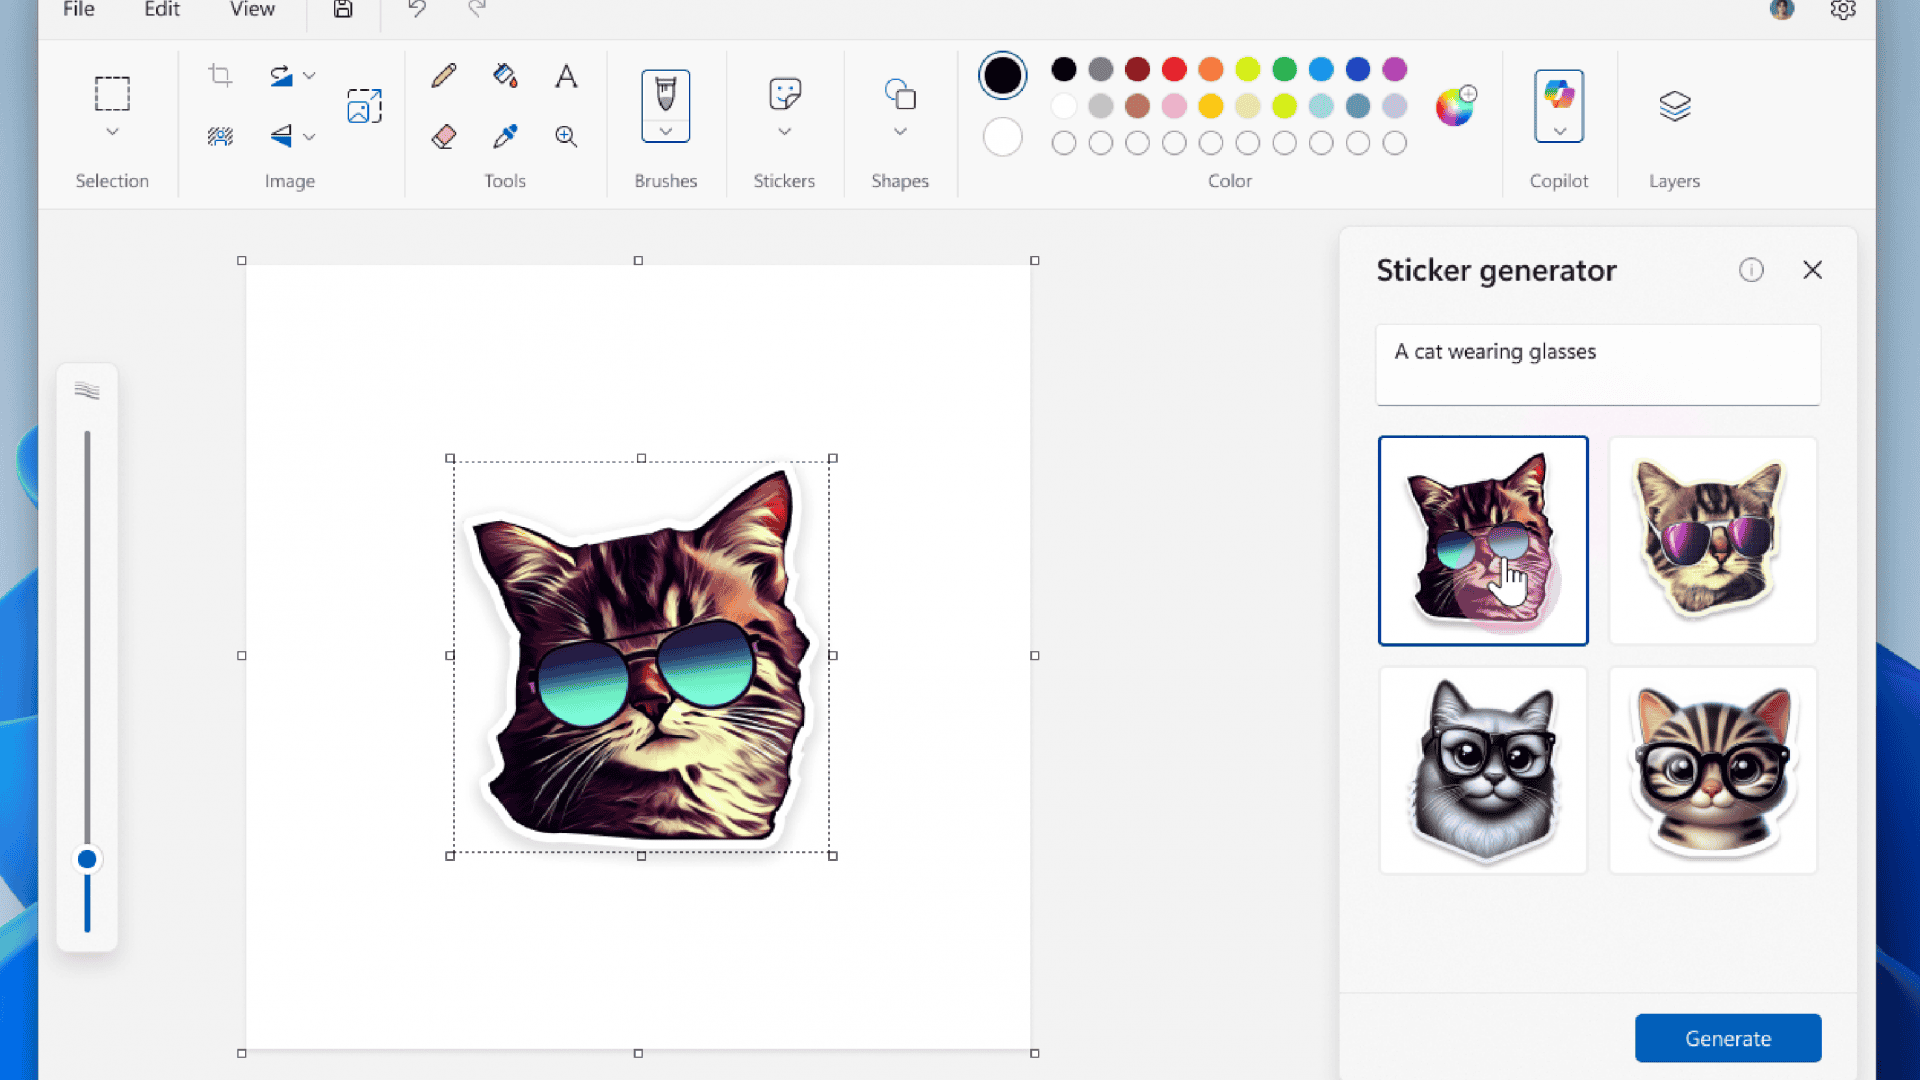Select the Color picker eyedropper tool
The width and height of the screenshot is (1920, 1080).
click(505, 136)
